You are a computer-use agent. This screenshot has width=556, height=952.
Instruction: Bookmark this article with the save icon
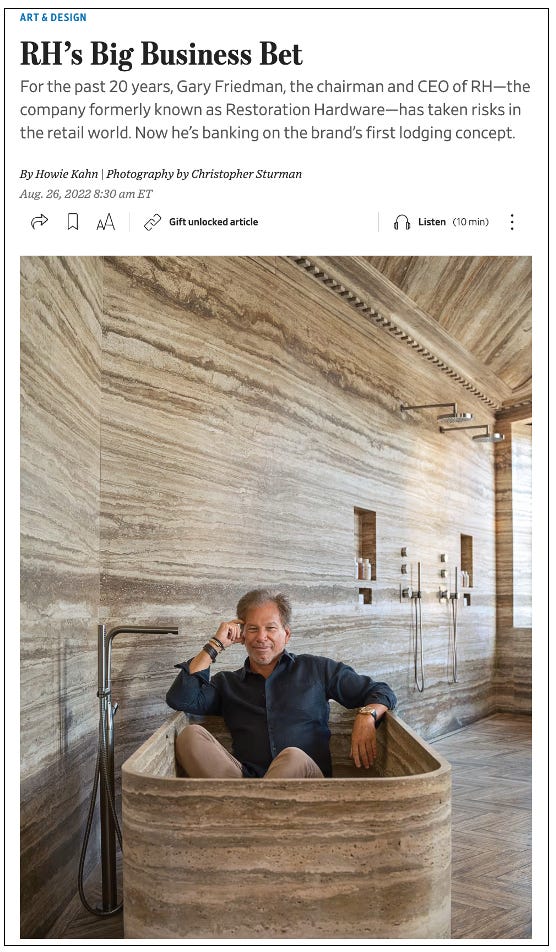coord(73,222)
